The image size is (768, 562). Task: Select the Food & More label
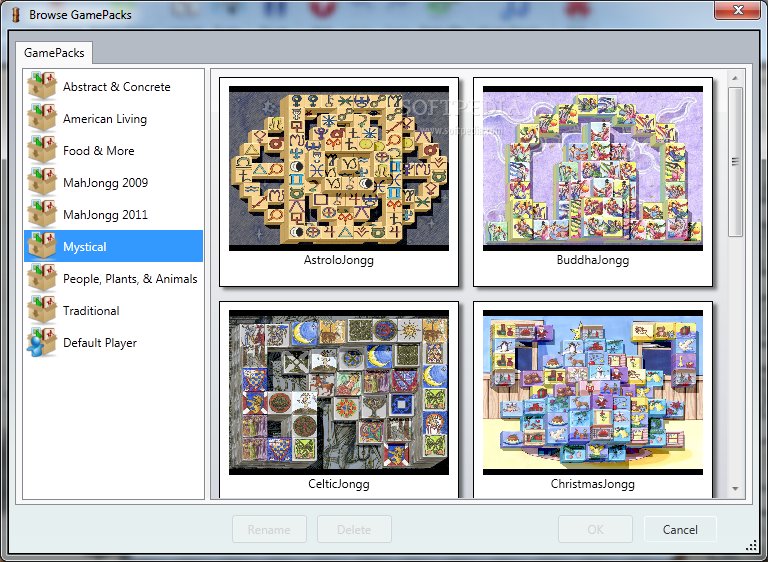click(98, 151)
